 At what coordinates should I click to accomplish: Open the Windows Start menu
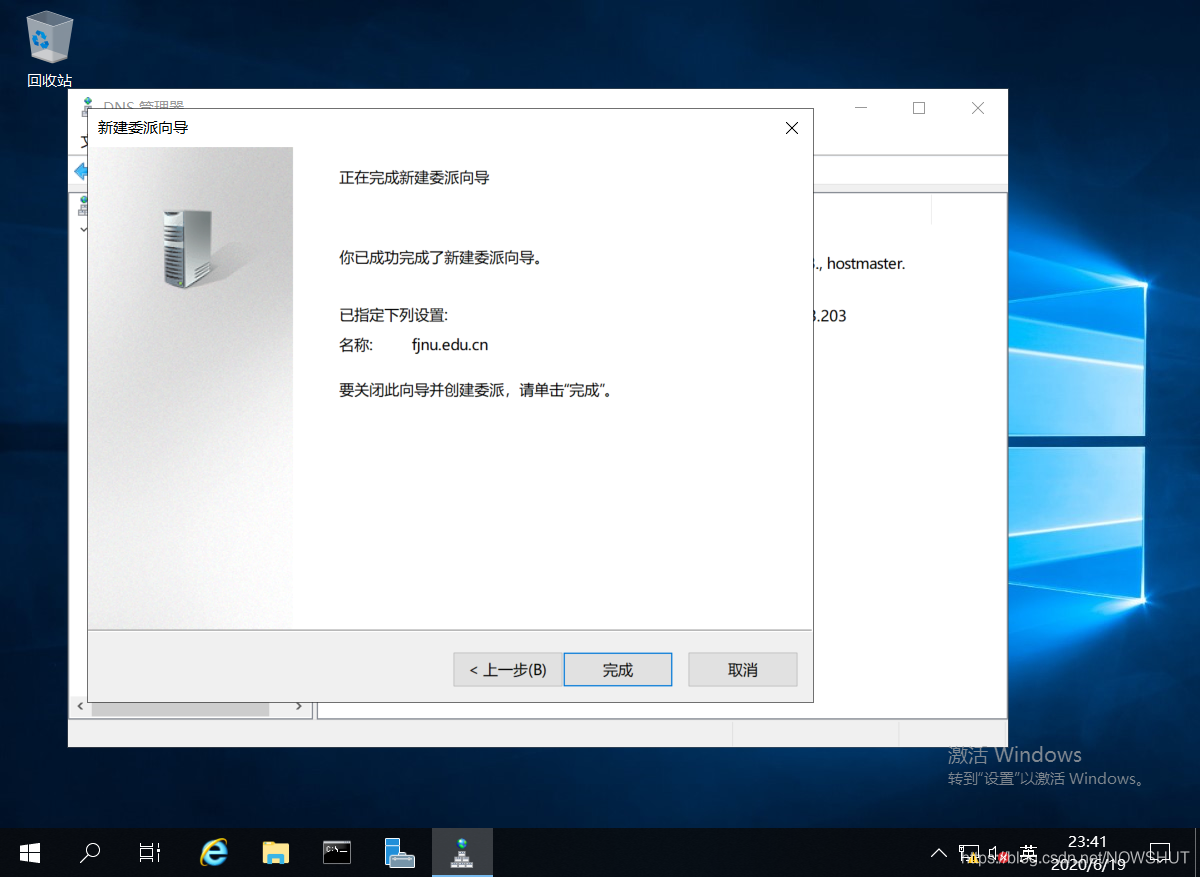29,852
